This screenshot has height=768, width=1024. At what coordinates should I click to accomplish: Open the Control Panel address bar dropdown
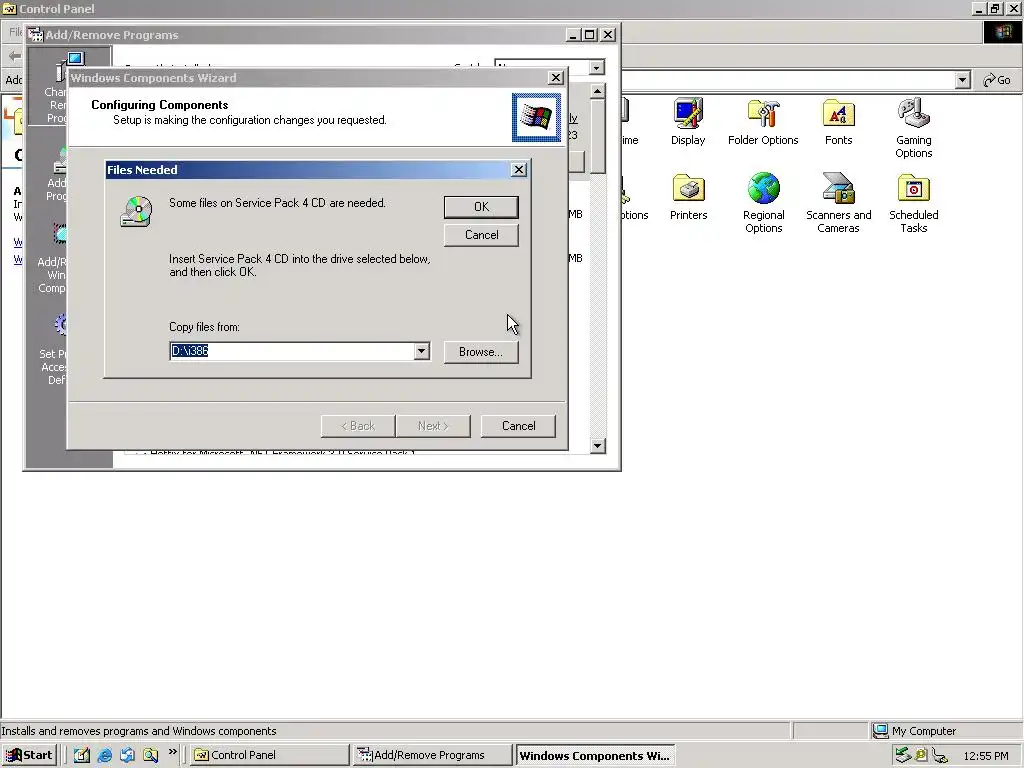[x=962, y=80]
